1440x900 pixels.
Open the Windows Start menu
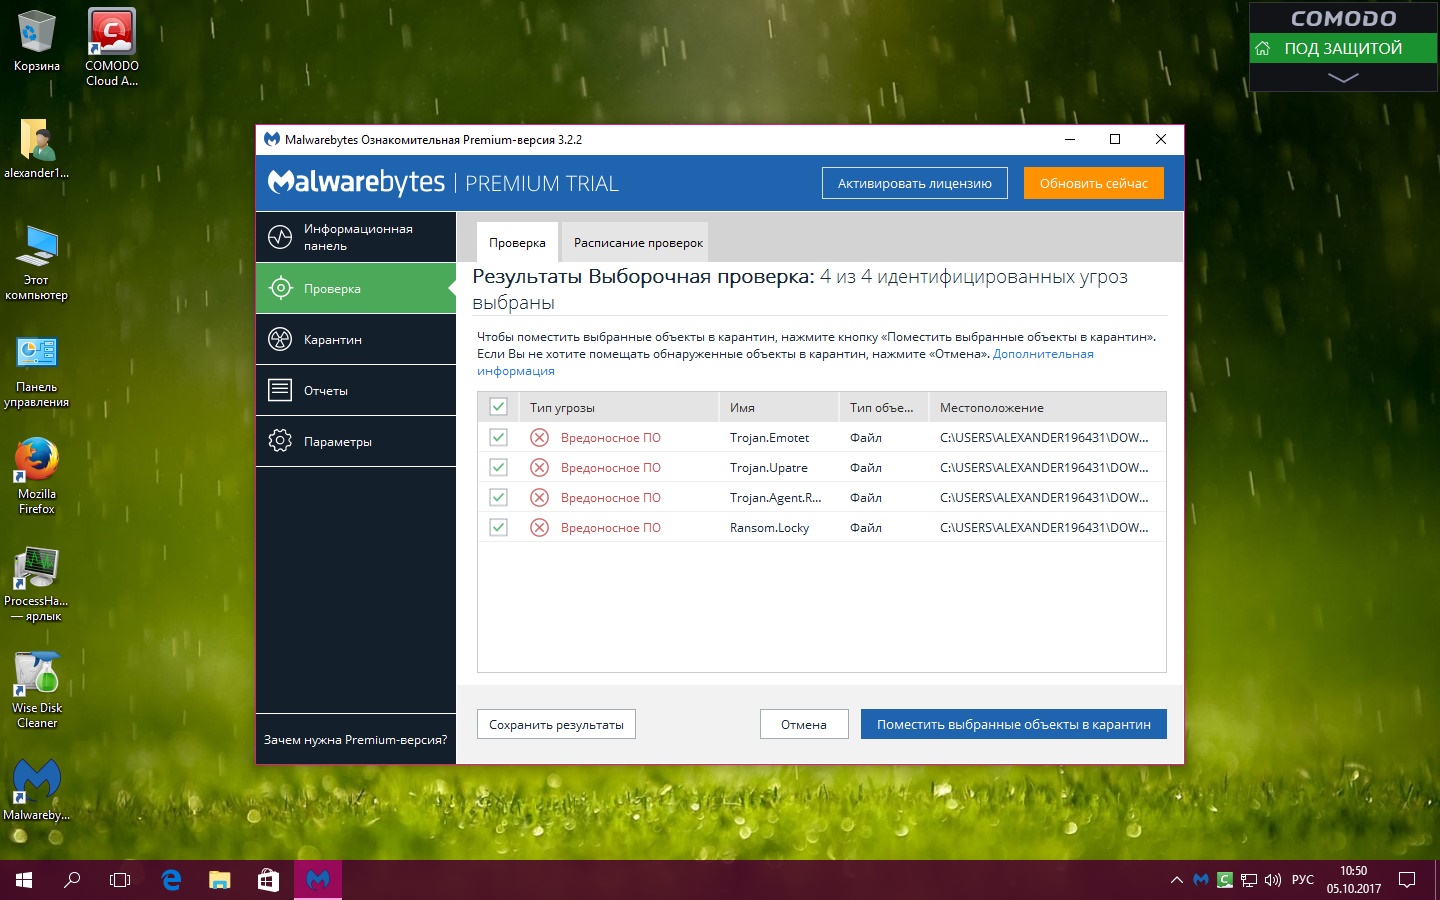(x=24, y=880)
